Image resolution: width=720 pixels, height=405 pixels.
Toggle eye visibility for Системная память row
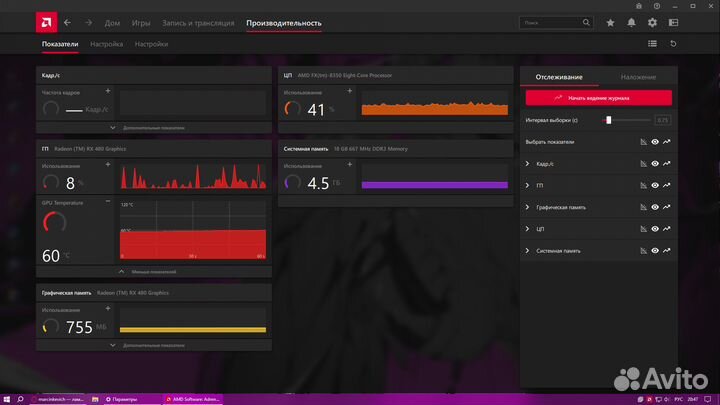[655, 251]
